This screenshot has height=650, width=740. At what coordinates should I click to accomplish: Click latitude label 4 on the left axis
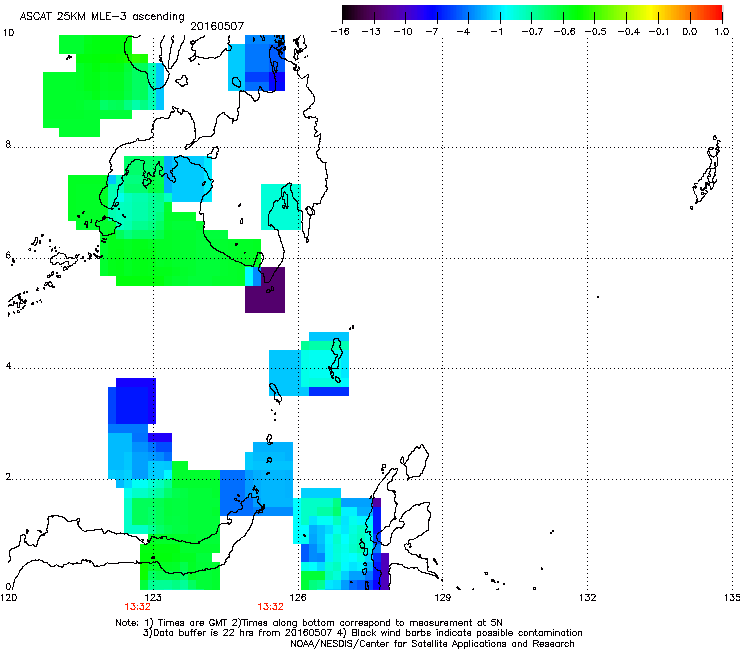pos(8,366)
